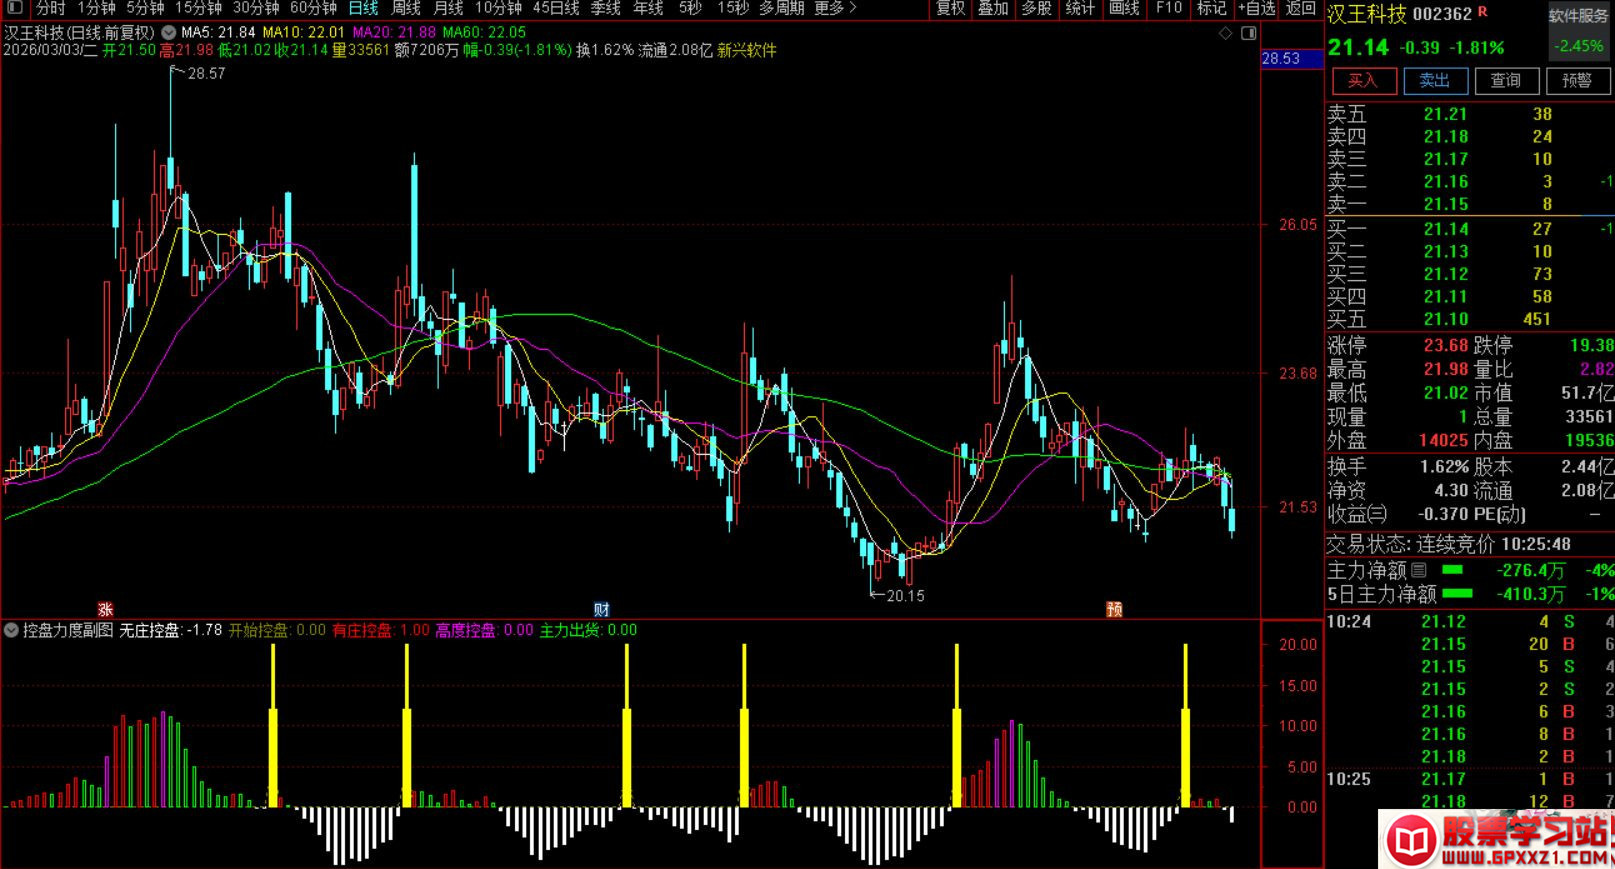1615x869 pixels.
Task: Click the list icon beside 主力净额
Action: pos(1419,570)
